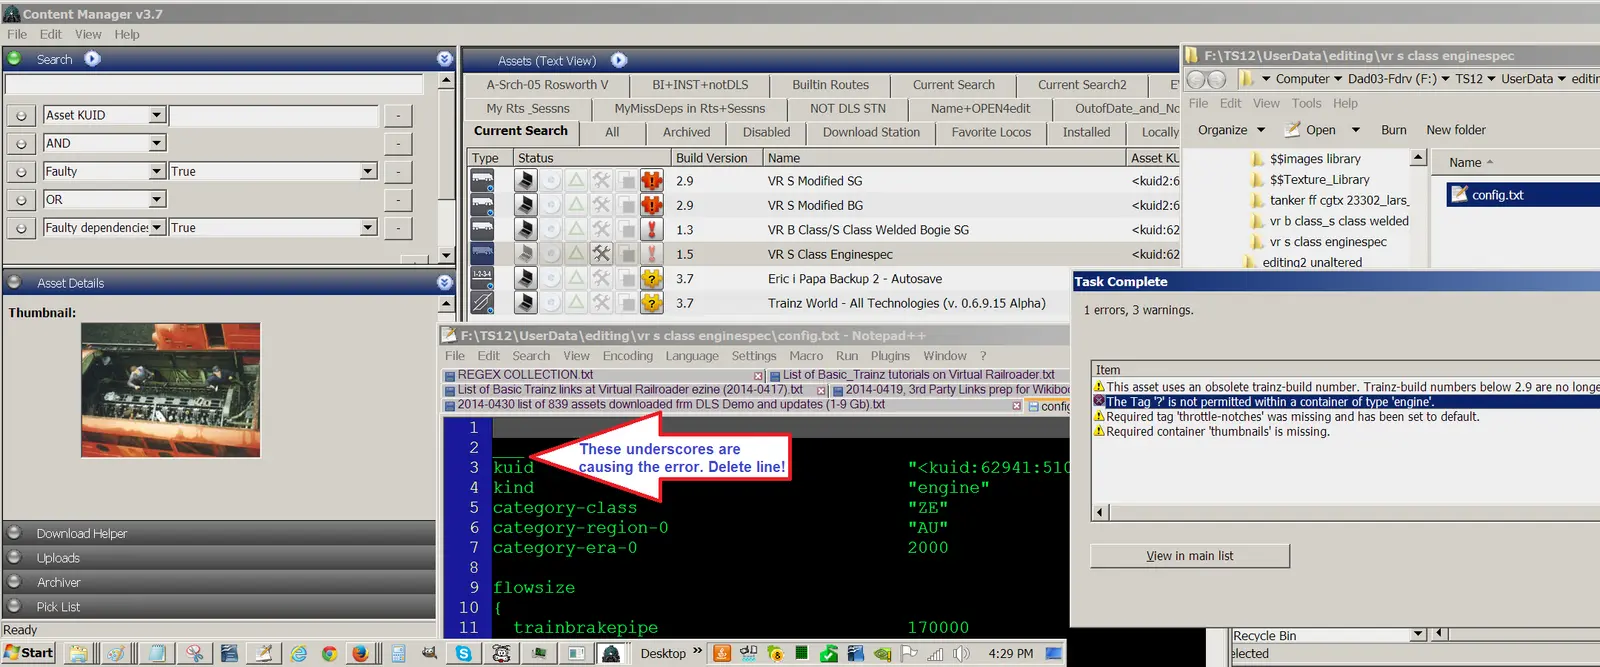Launch Firefox from the quick launch bar

tap(359, 654)
